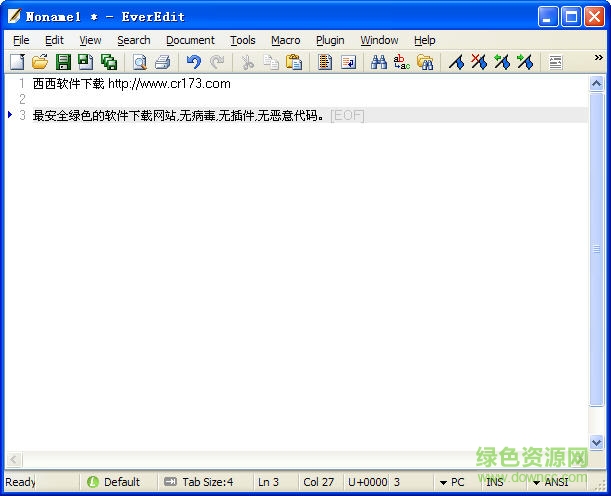Screen dimensions: 611x496
Task: Toggle column mode toolbar icon
Action: (x=325, y=62)
